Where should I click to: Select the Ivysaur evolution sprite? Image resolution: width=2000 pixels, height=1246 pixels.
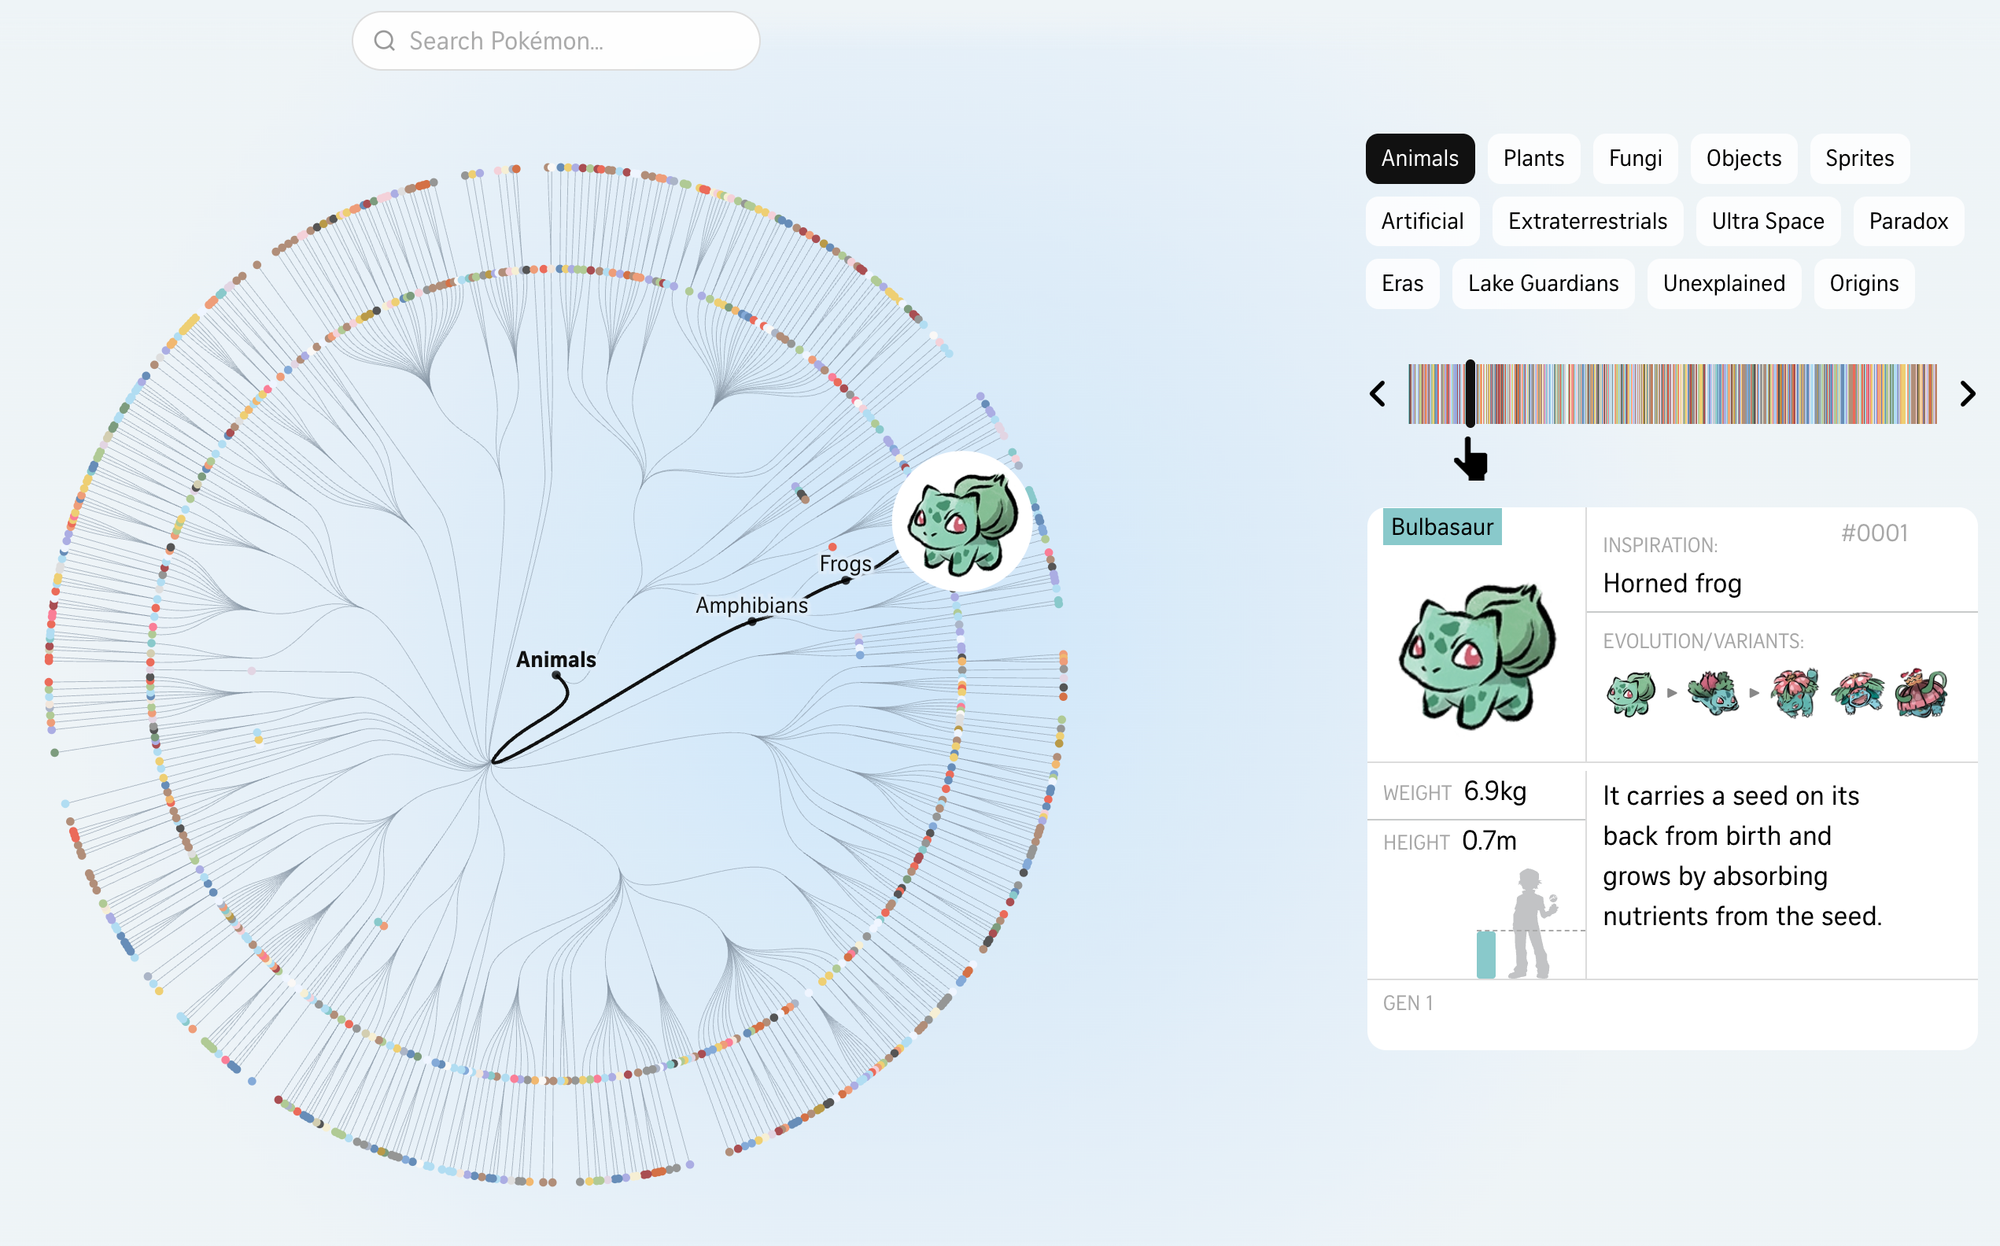[1713, 692]
